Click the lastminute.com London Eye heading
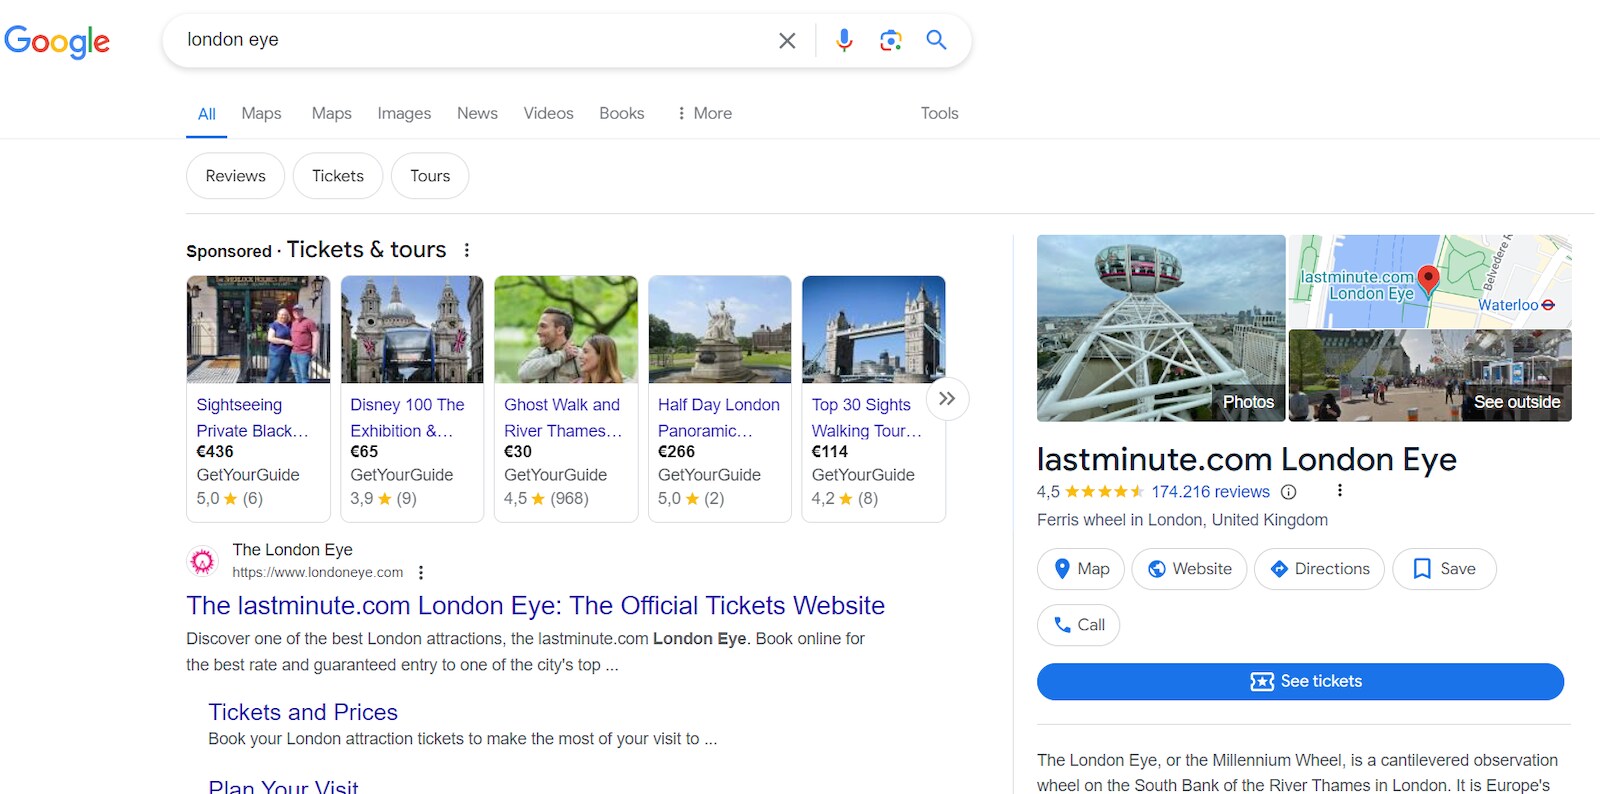The height and width of the screenshot is (794, 1600). tap(1246, 460)
